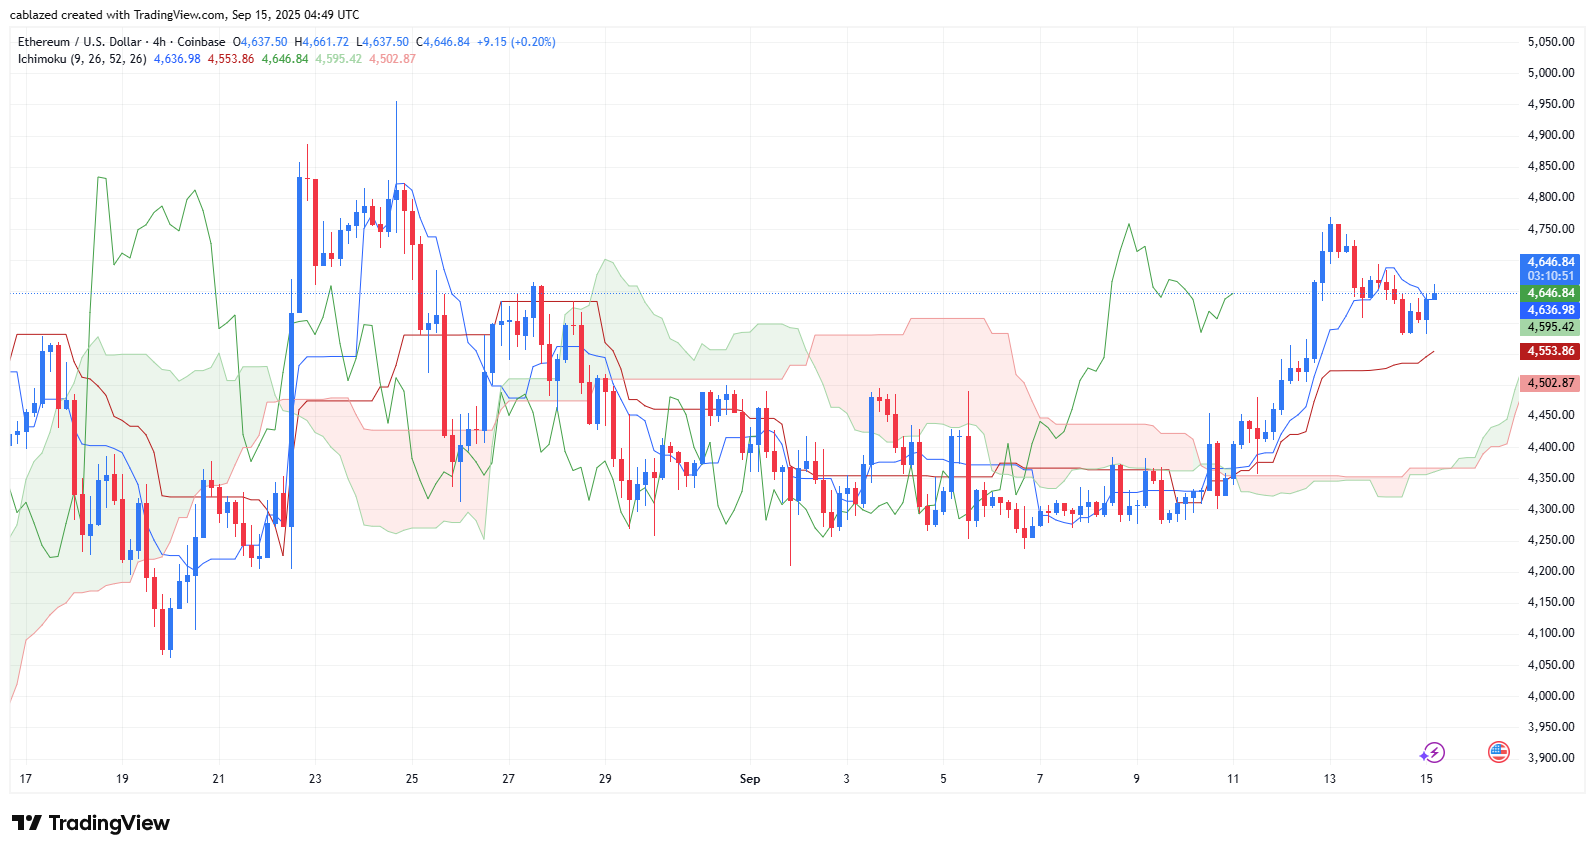The width and height of the screenshot is (1595, 853).
Task: Click the 23 date on time axis
Action: pyautogui.click(x=315, y=779)
